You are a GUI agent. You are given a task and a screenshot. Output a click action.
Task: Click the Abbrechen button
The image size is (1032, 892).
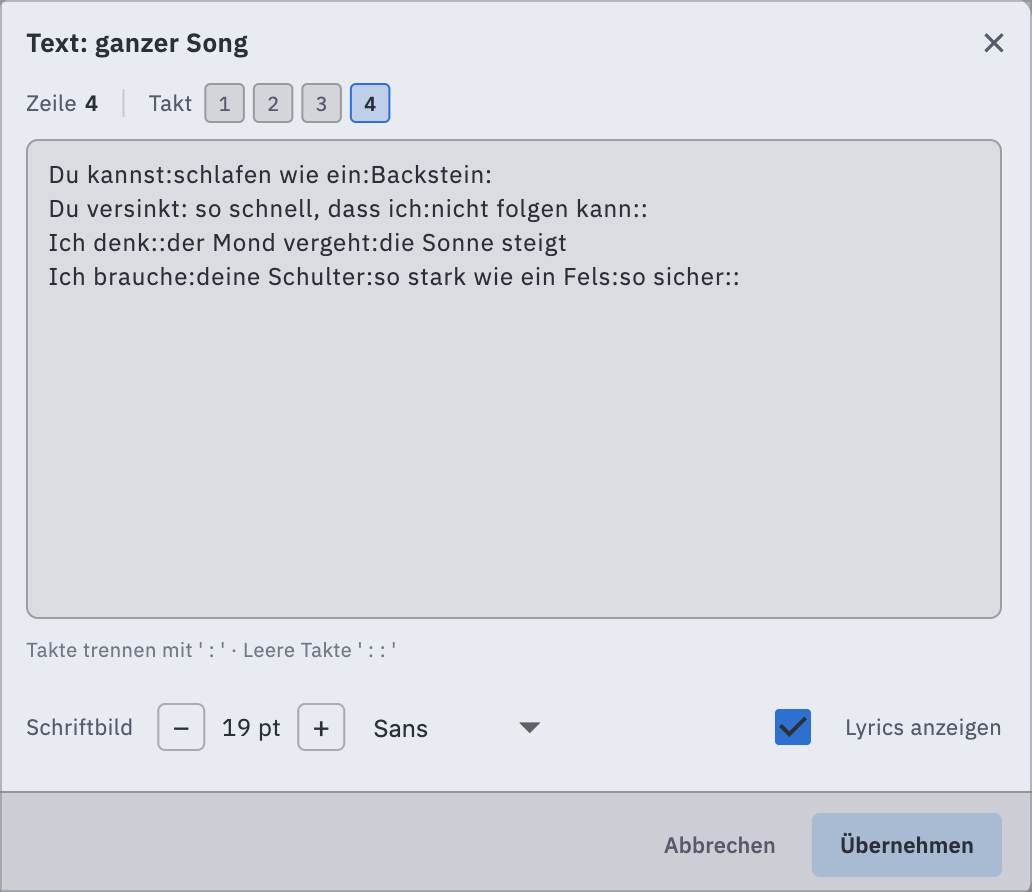719,845
